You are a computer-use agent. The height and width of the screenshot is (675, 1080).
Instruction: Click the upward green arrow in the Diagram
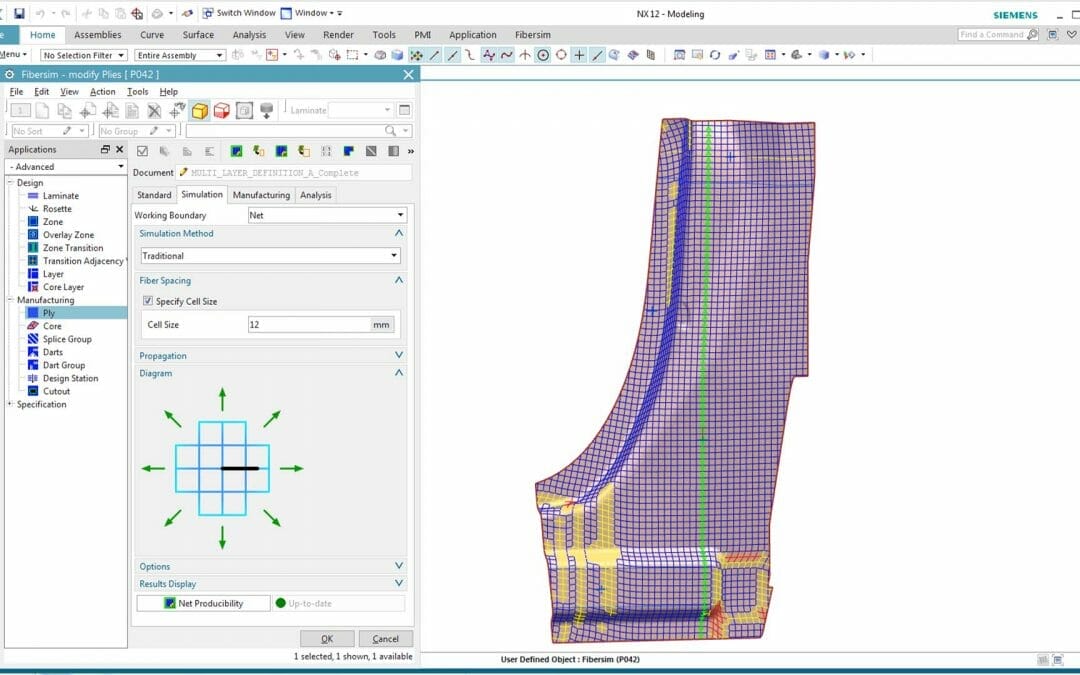(222, 399)
